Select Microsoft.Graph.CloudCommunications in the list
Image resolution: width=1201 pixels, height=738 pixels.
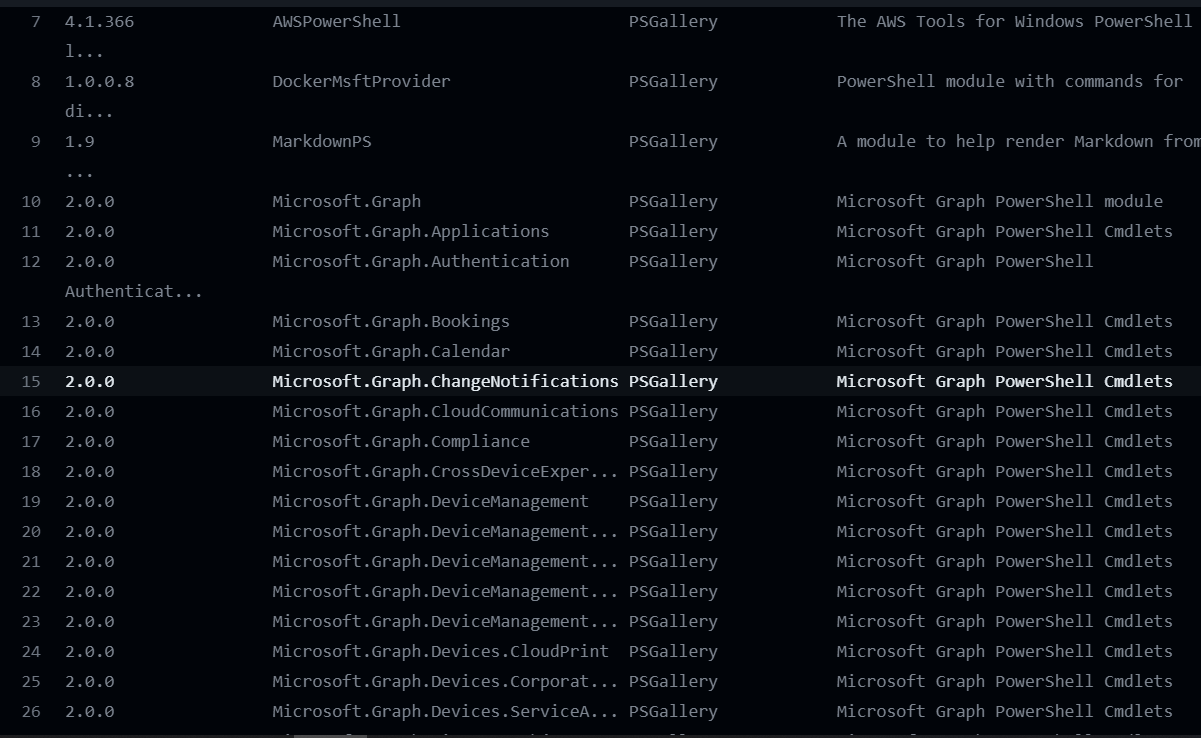click(x=445, y=411)
